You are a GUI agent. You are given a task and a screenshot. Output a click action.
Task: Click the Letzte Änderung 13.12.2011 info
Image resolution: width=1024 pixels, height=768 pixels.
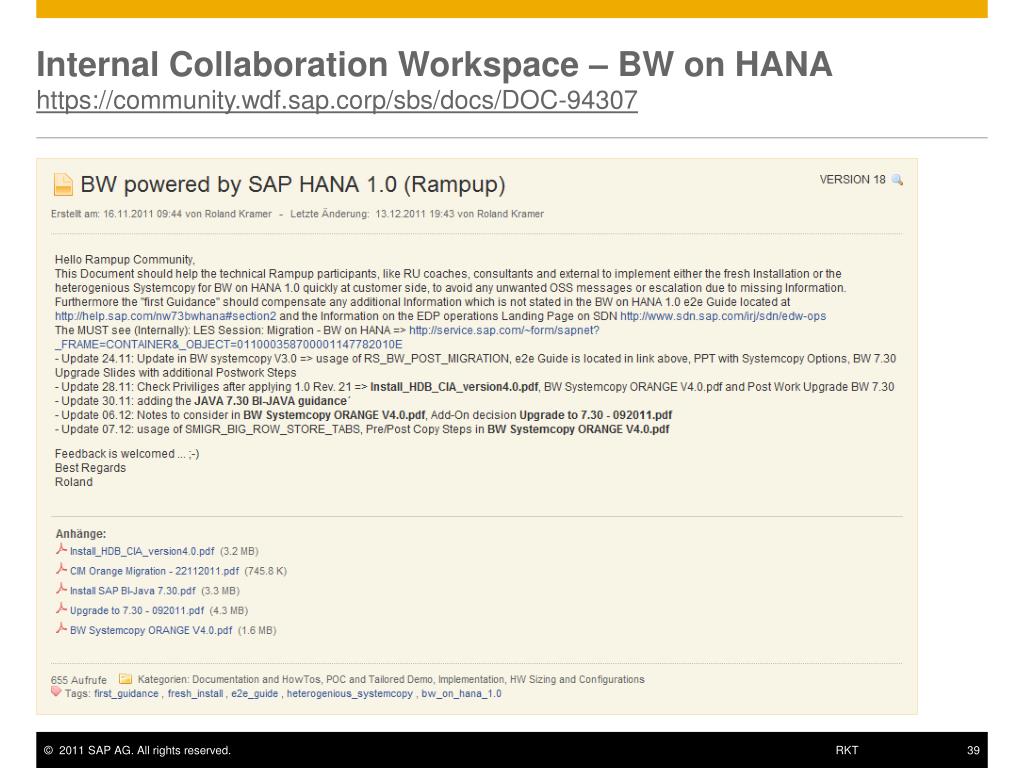[x=417, y=214]
